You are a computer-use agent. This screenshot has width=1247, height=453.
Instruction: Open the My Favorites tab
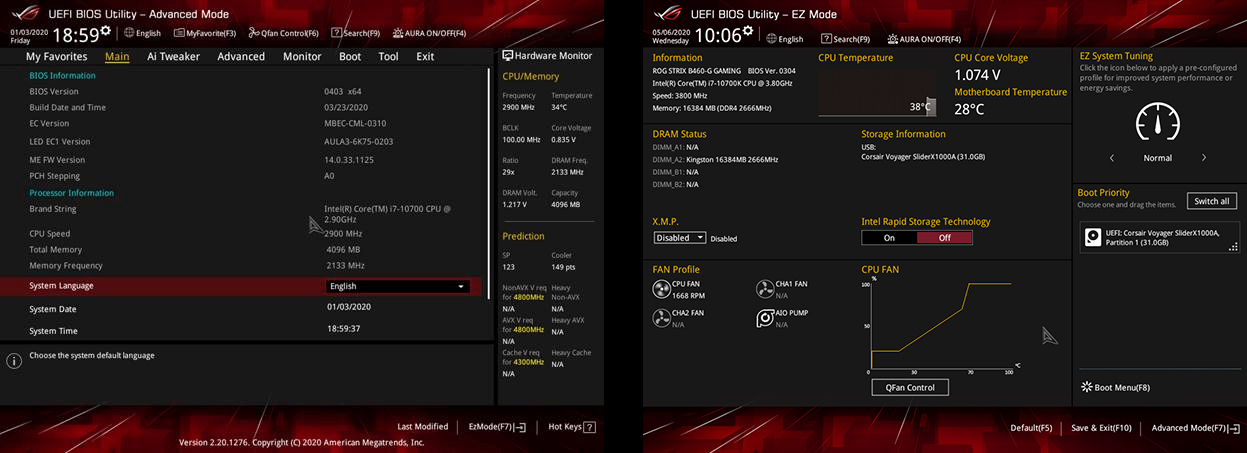[x=56, y=57]
